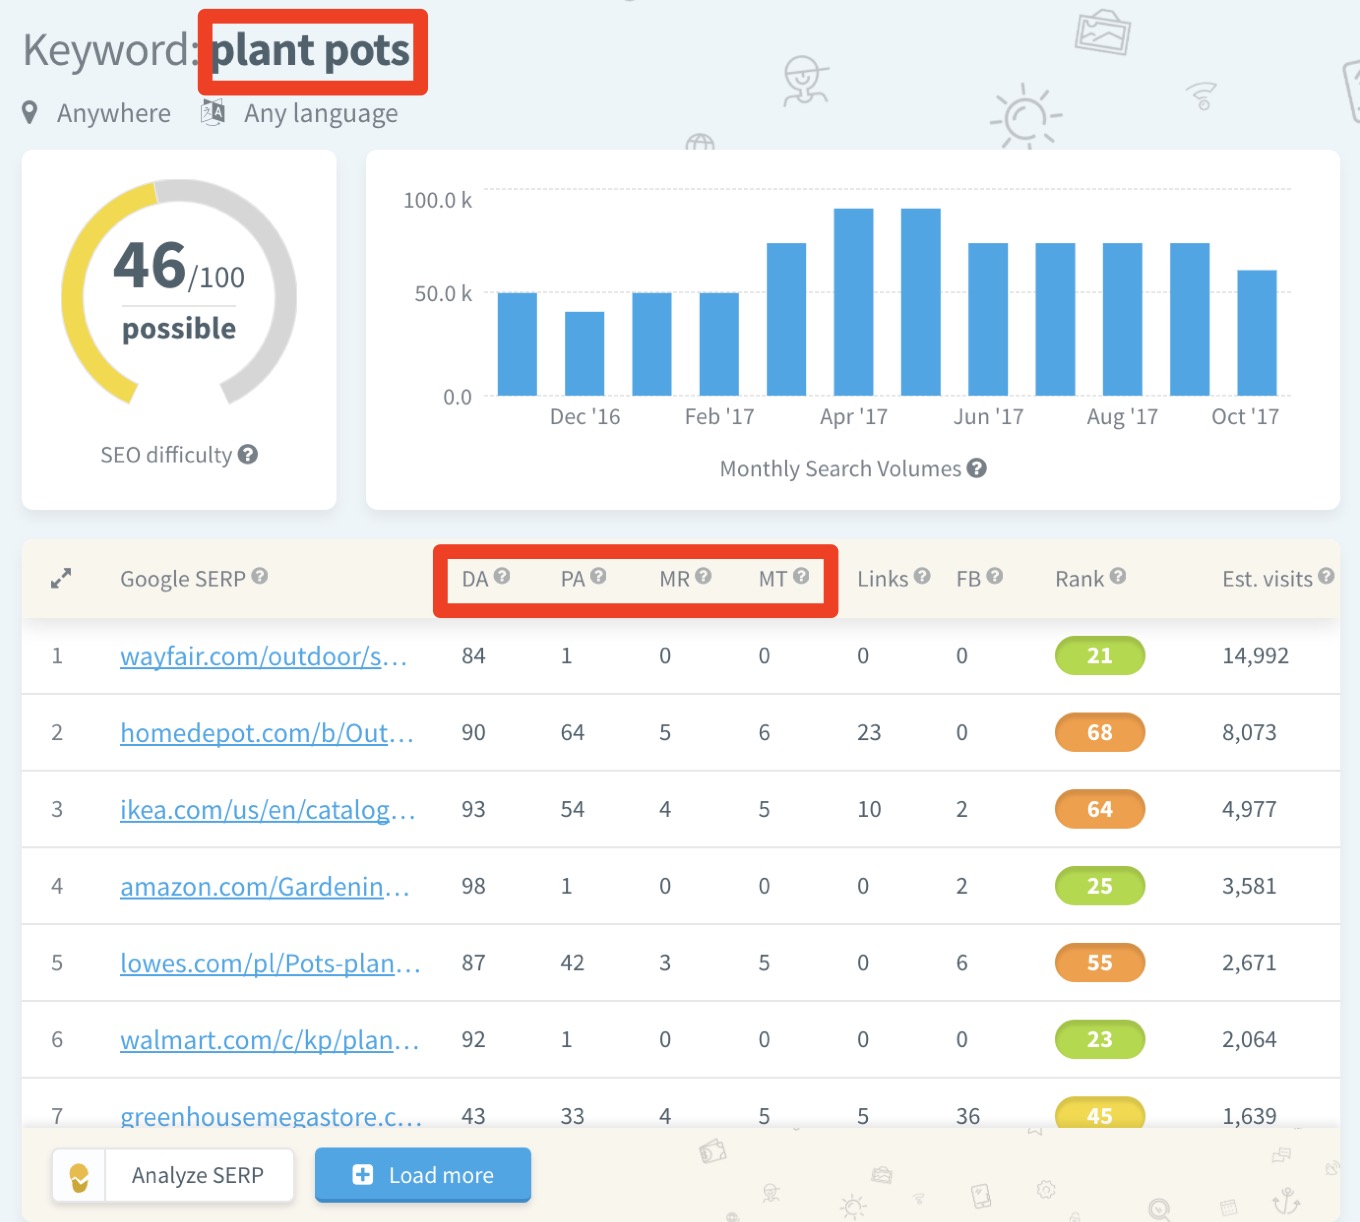Click the MR column help icon

pyautogui.click(x=704, y=575)
